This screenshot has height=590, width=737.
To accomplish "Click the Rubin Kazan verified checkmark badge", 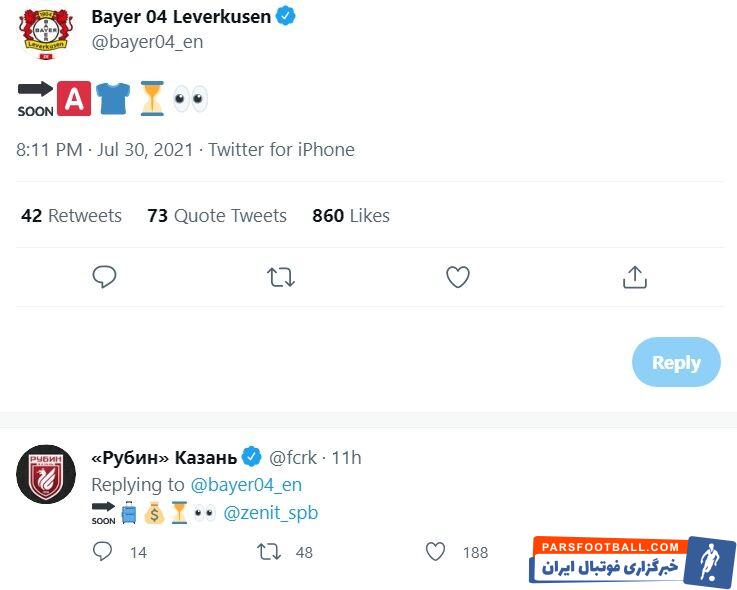I will coord(252,457).
